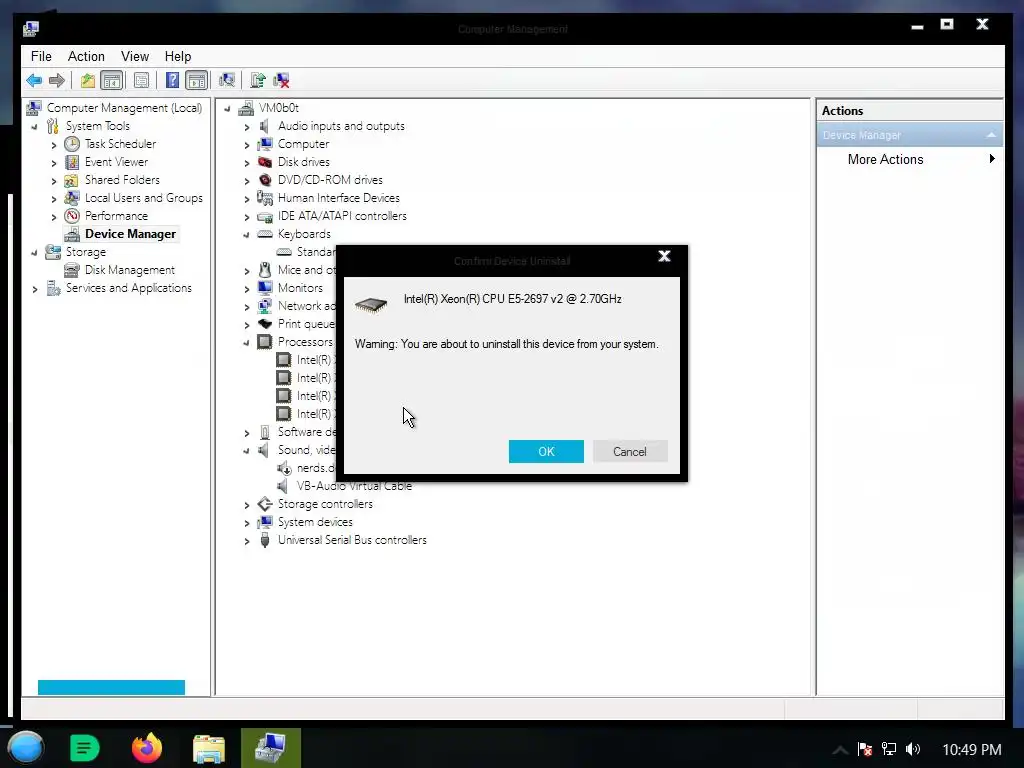Toggle the Show/Hide Console Tree icon
This screenshot has height=768, width=1024.
point(112,80)
